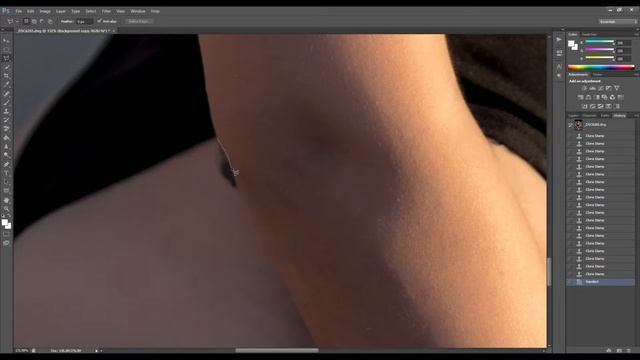Open the status bar info arrow menu

tap(97, 350)
